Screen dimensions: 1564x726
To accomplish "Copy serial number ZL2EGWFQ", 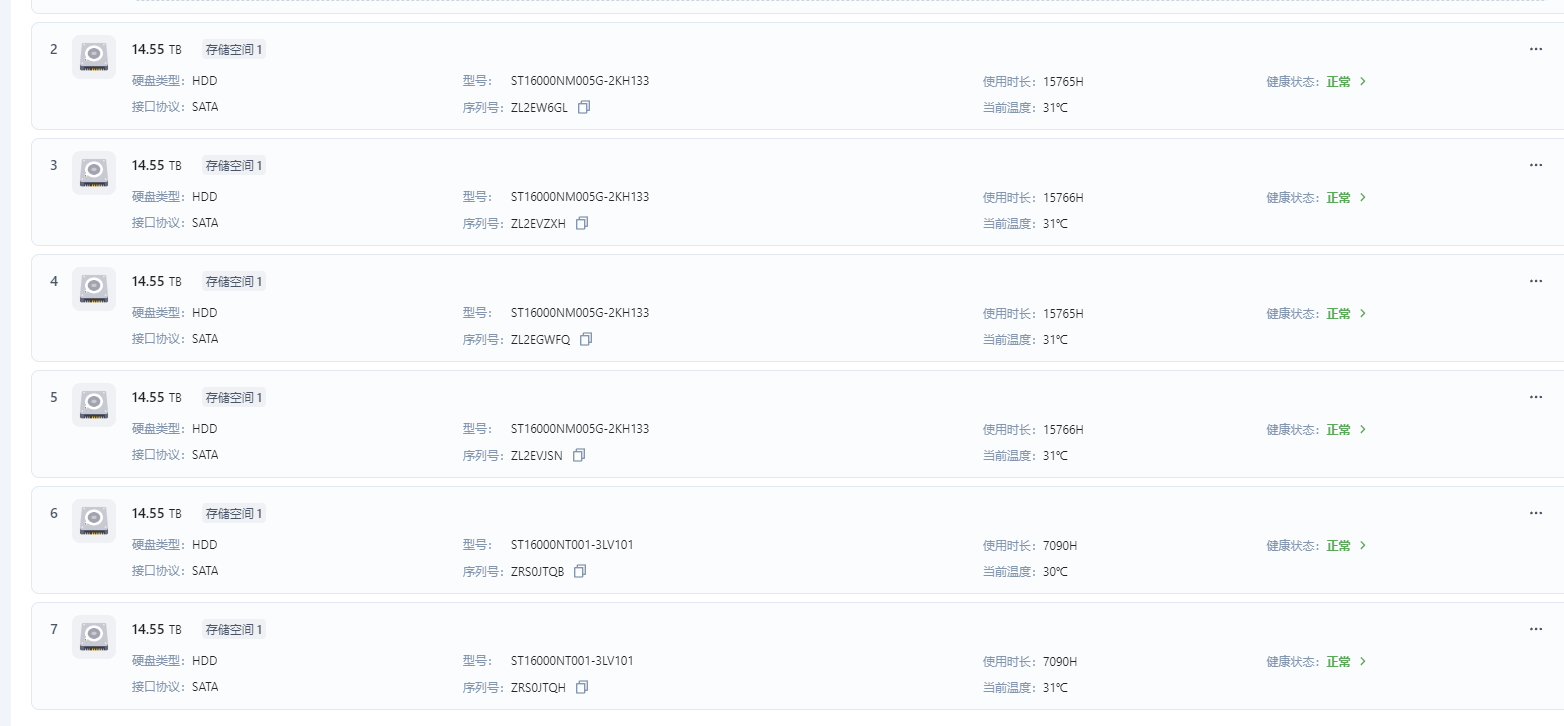I will click(586, 340).
